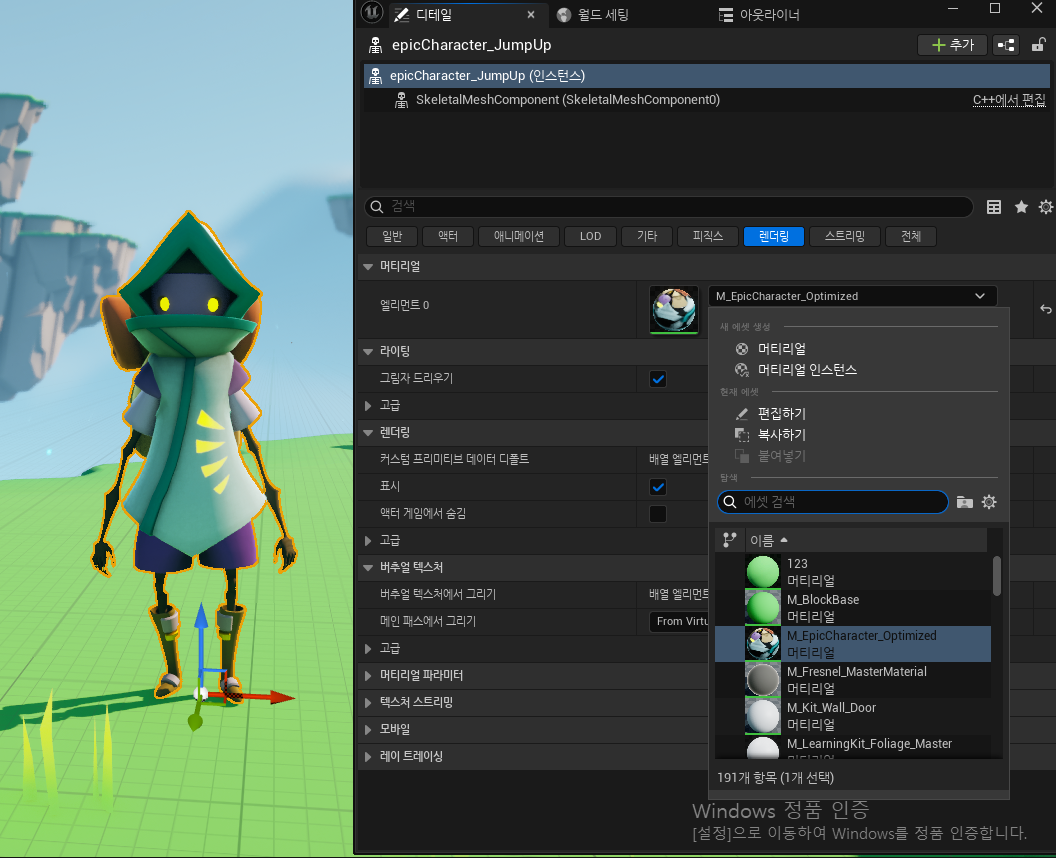1056x858 pixels.
Task: Click the blue Z-axis gizmo arrow
Action: pyautogui.click(x=201, y=617)
